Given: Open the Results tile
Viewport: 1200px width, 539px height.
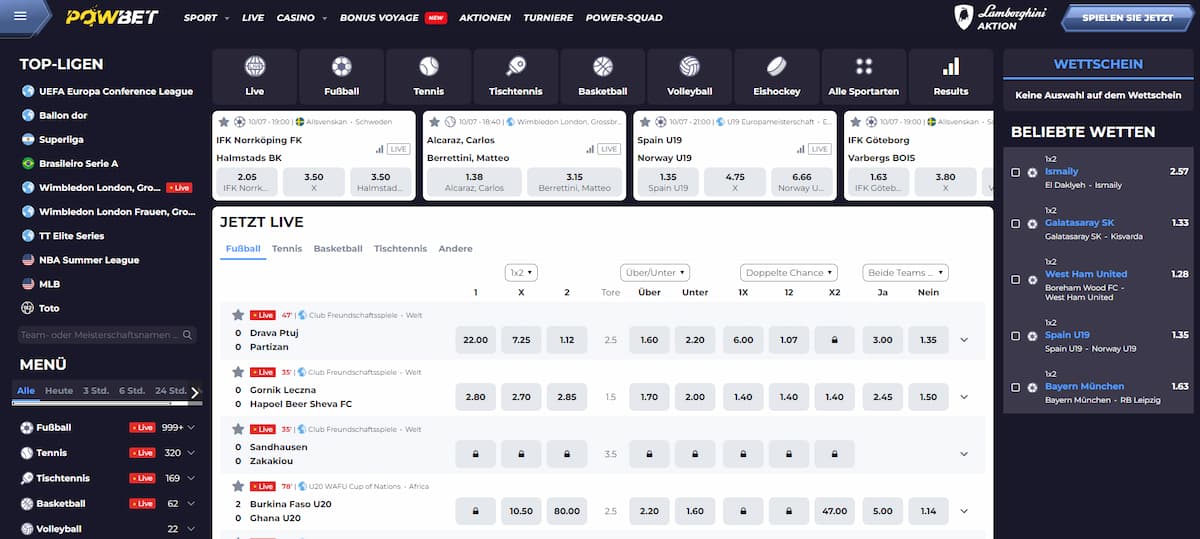Looking at the screenshot, I should pos(951,77).
